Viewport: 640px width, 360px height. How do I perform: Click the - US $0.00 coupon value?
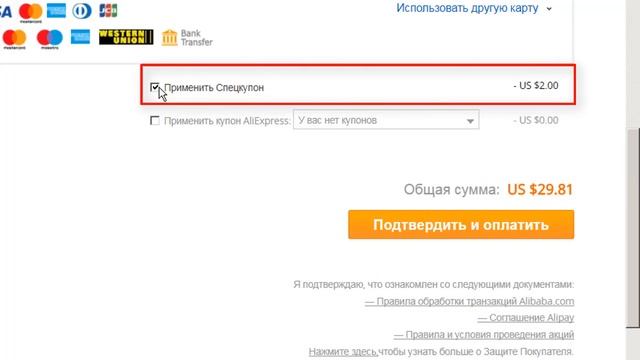[x=536, y=120]
